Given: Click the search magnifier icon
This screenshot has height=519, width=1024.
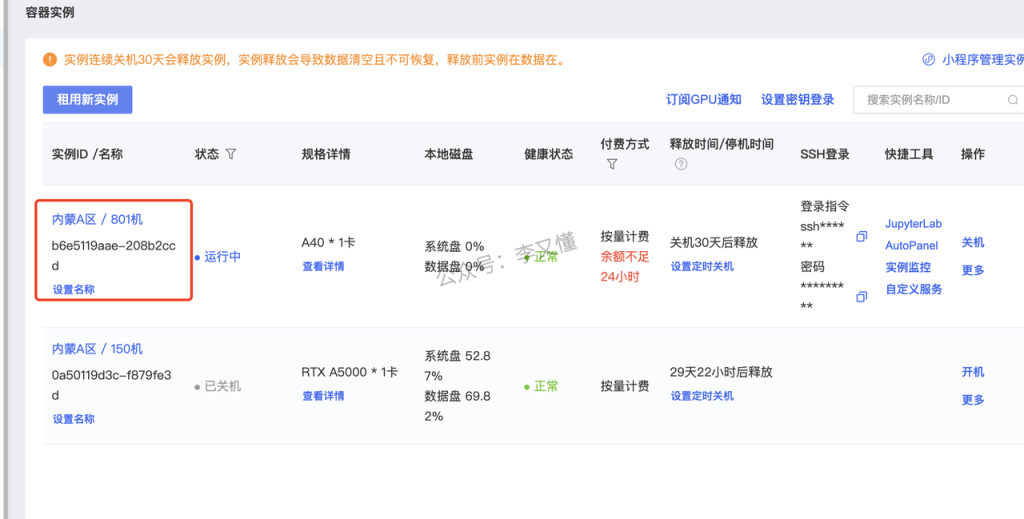Looking at the screenshot, I should click(1012, 100).
